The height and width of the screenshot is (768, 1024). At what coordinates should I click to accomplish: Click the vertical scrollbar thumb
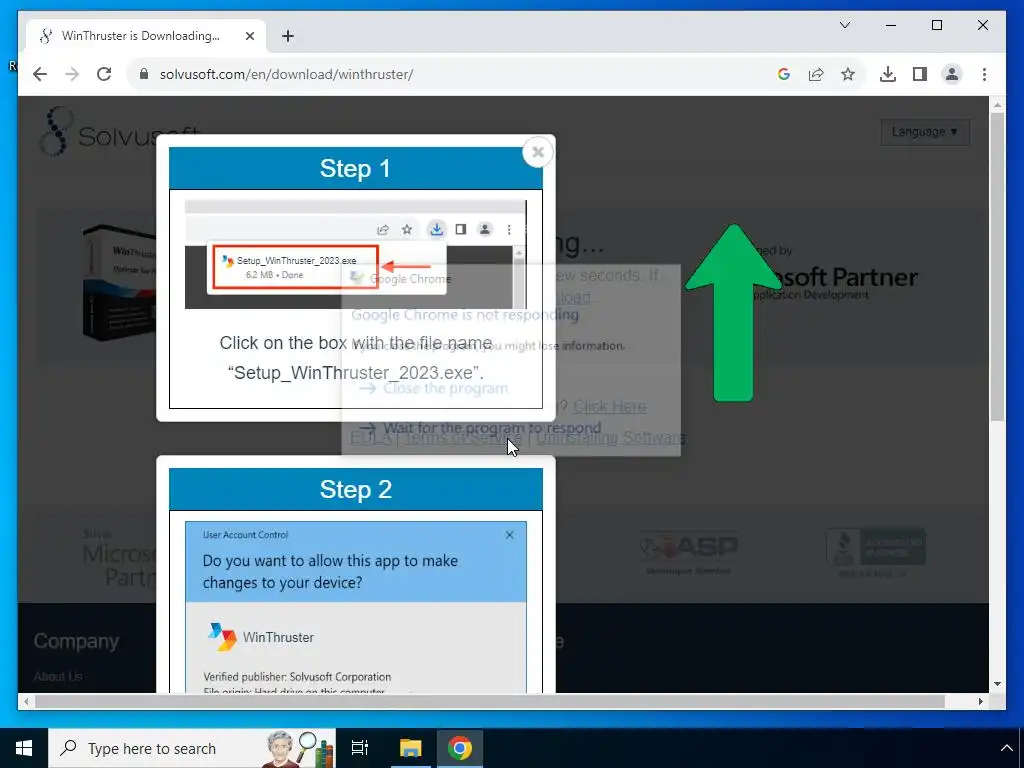(x=997, y=266)
